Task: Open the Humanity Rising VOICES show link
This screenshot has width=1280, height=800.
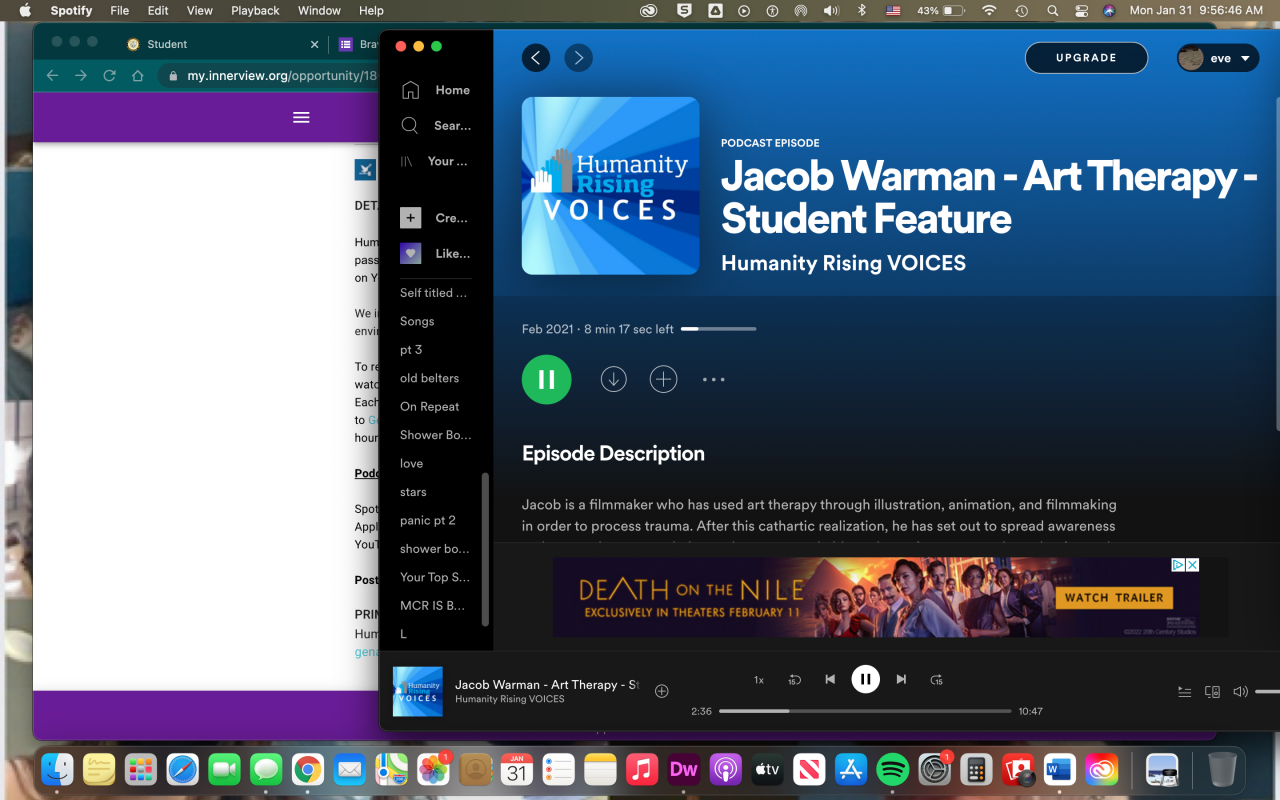Action: coord(843,263)
